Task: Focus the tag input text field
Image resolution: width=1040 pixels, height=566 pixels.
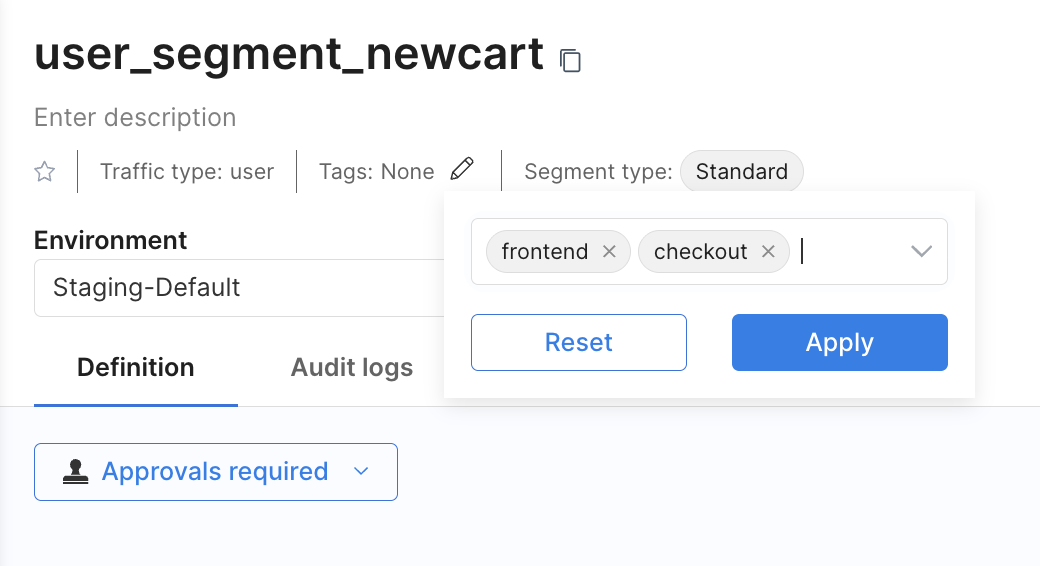Action: 850,252
